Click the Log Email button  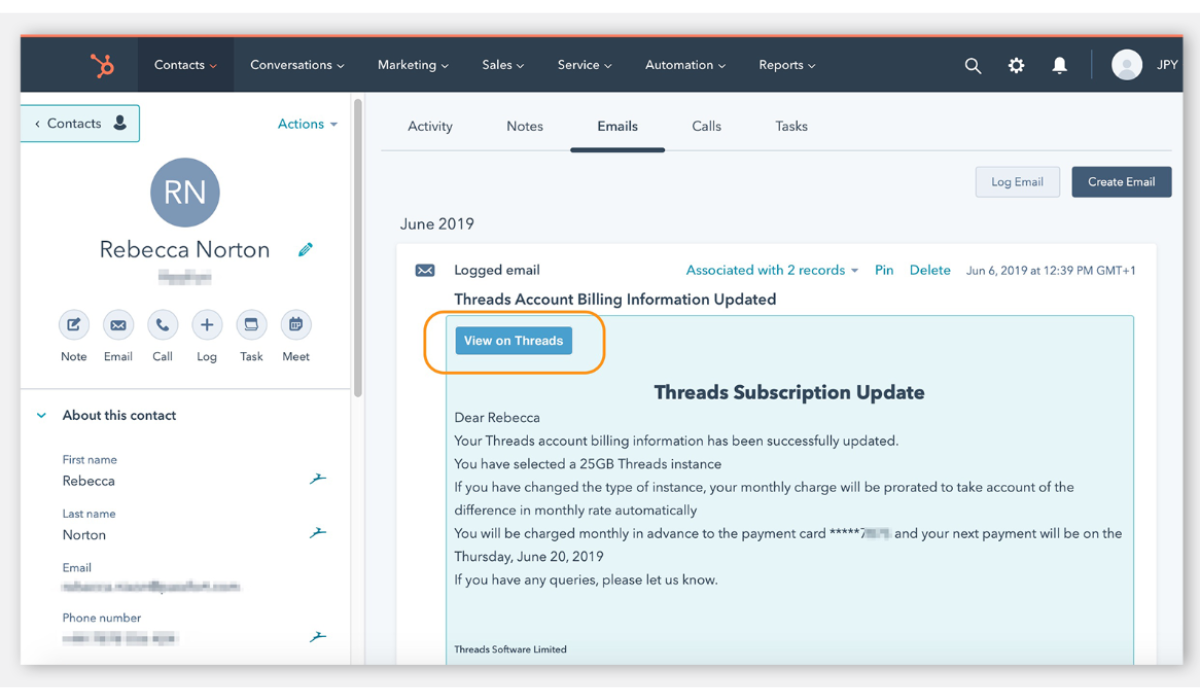1017,182
